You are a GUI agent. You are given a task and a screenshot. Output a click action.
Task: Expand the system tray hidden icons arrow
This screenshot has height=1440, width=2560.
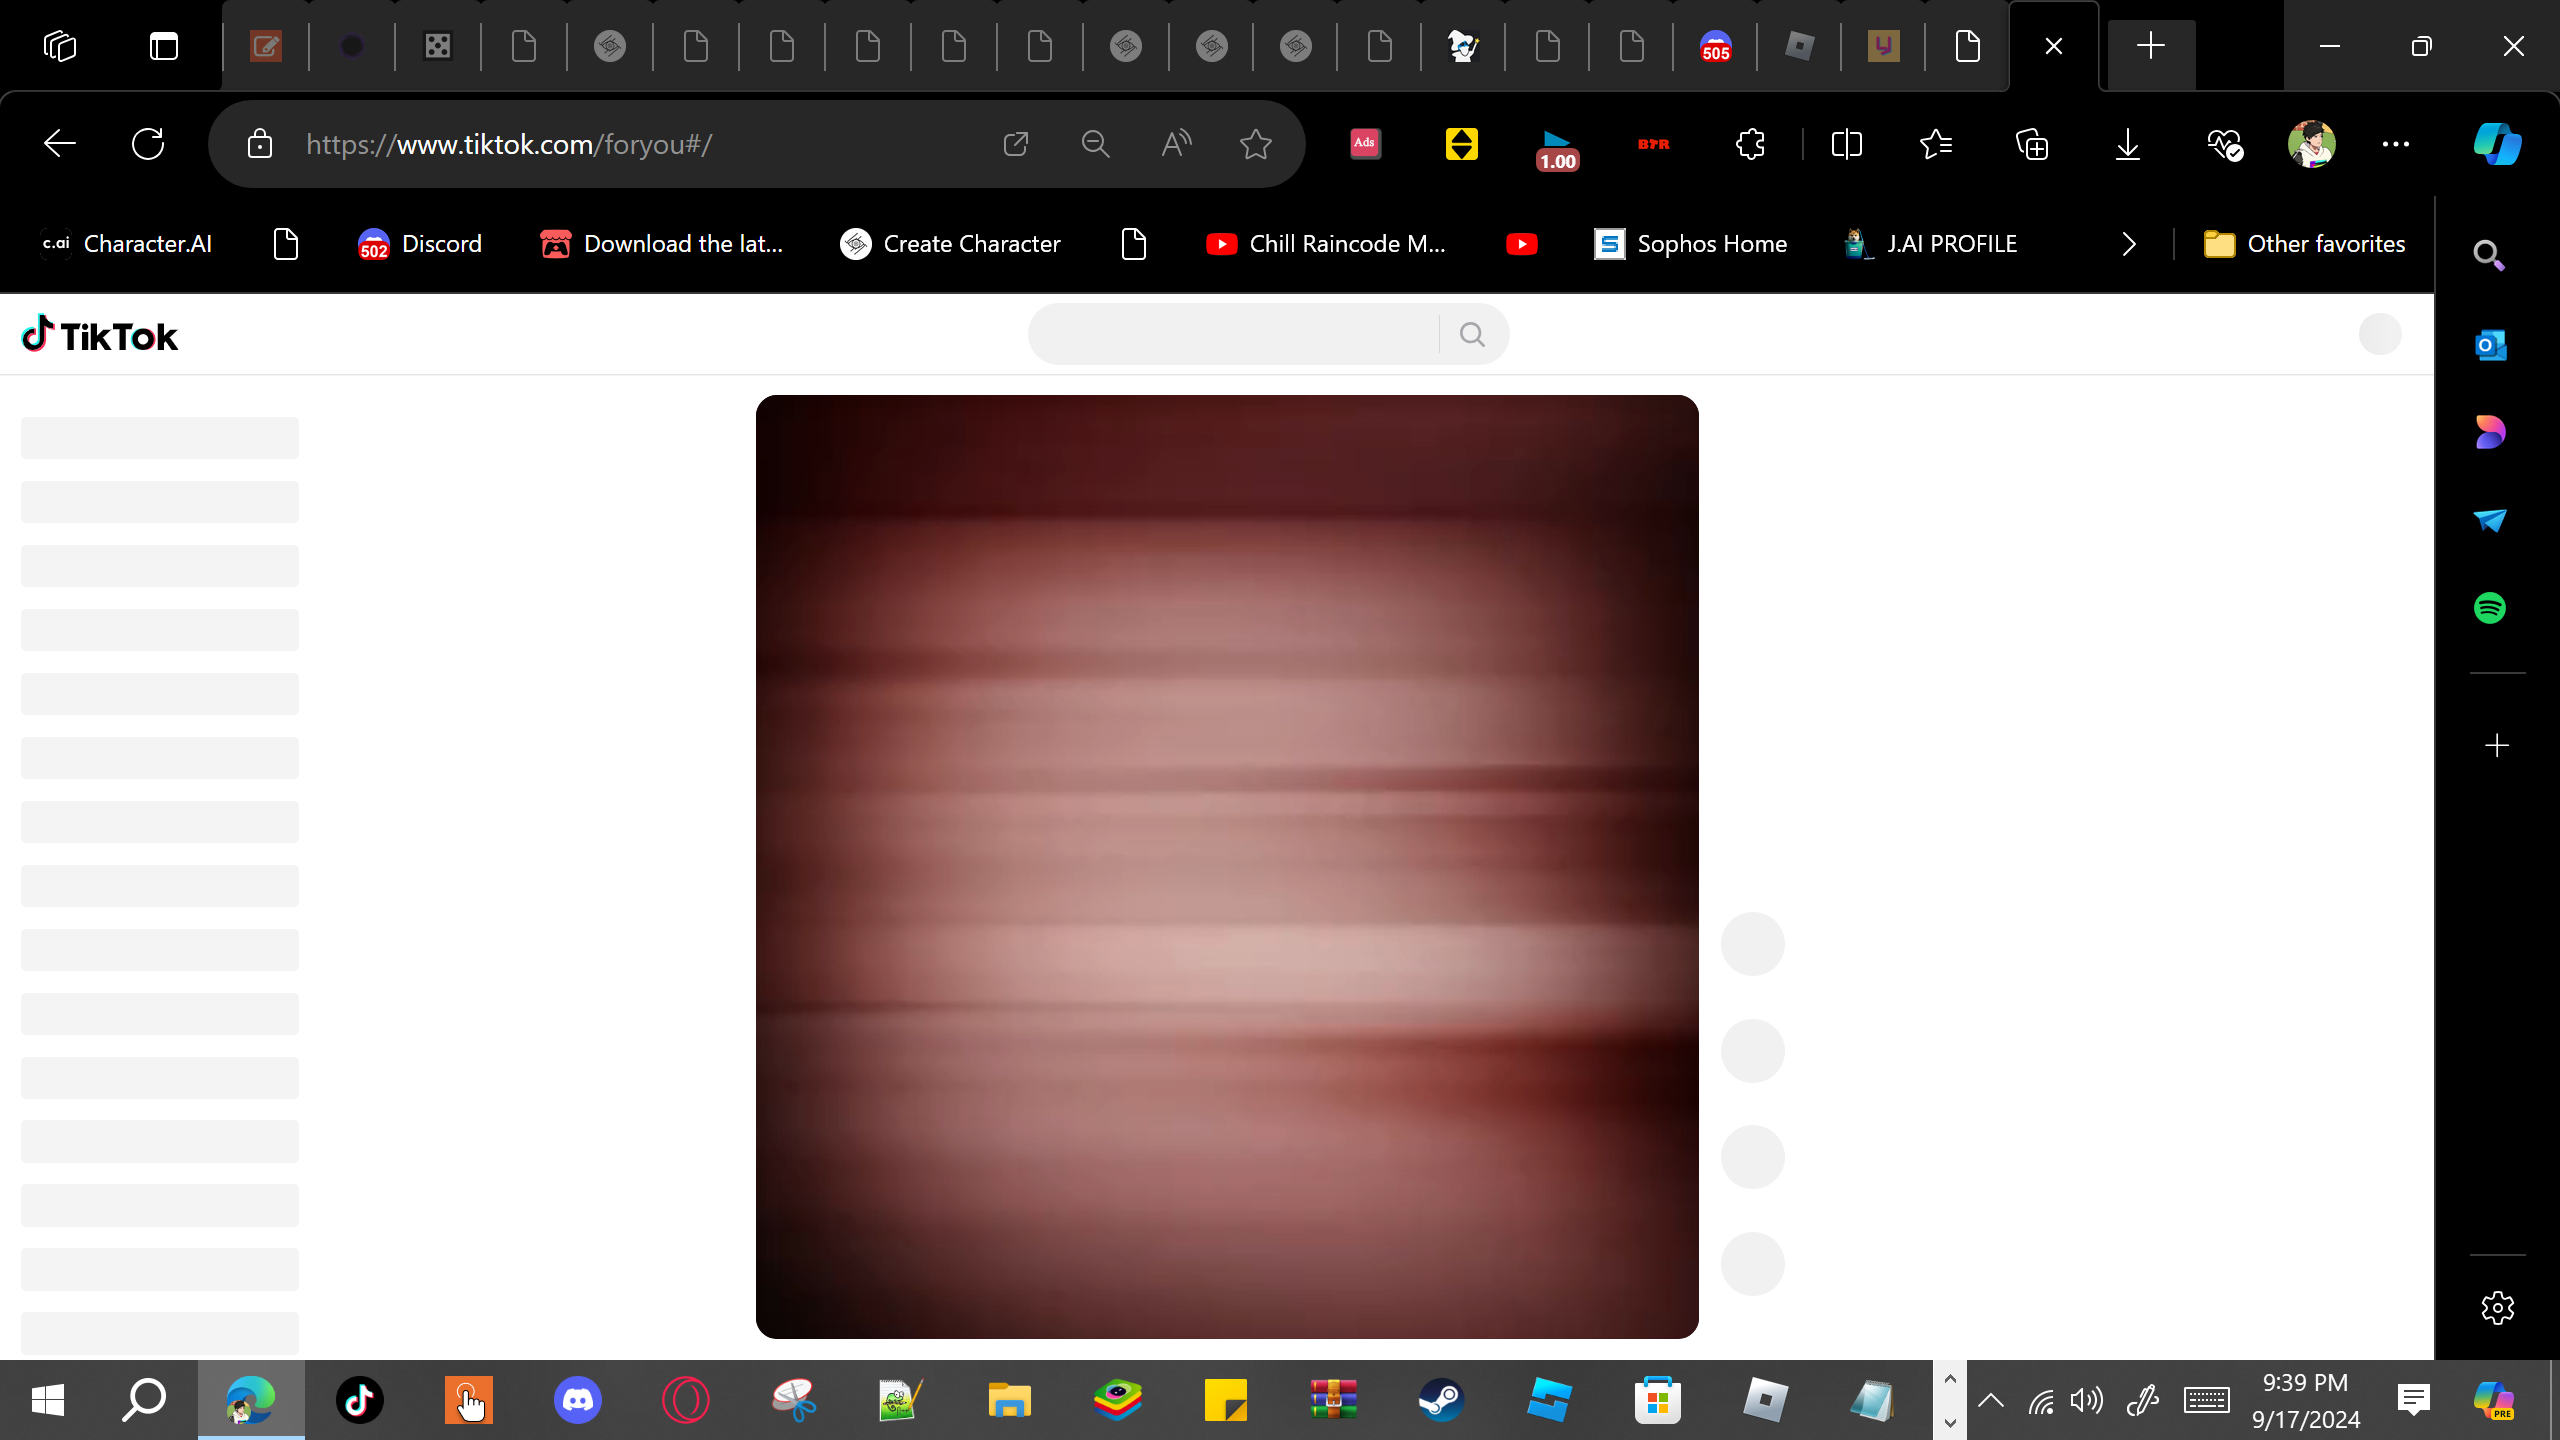1991,1400
